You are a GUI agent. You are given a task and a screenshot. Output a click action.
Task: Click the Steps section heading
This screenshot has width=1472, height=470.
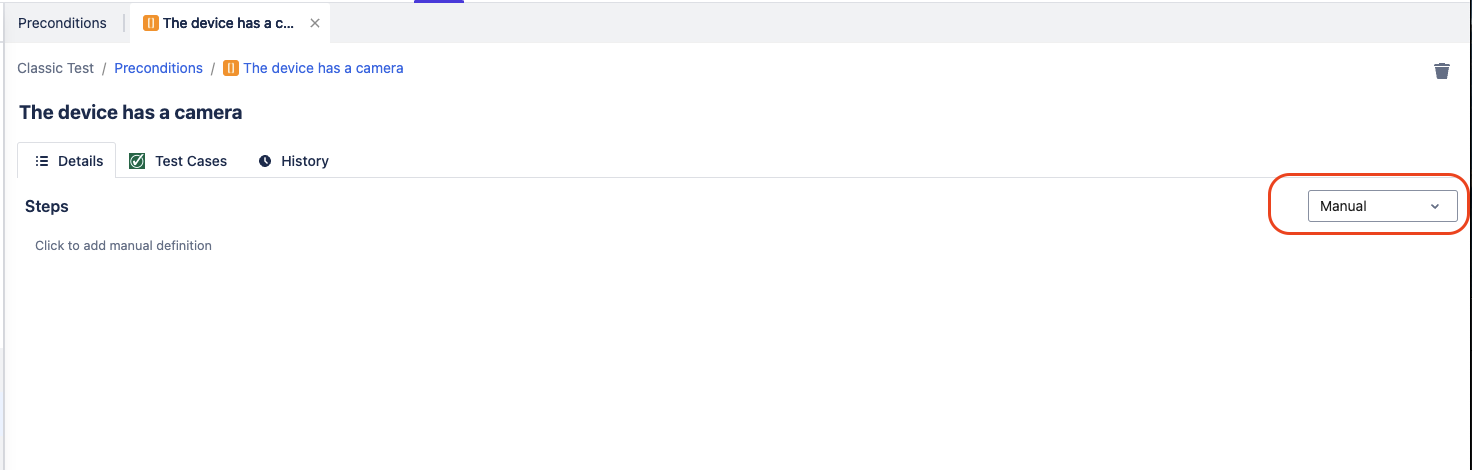[x=47, y=206]
